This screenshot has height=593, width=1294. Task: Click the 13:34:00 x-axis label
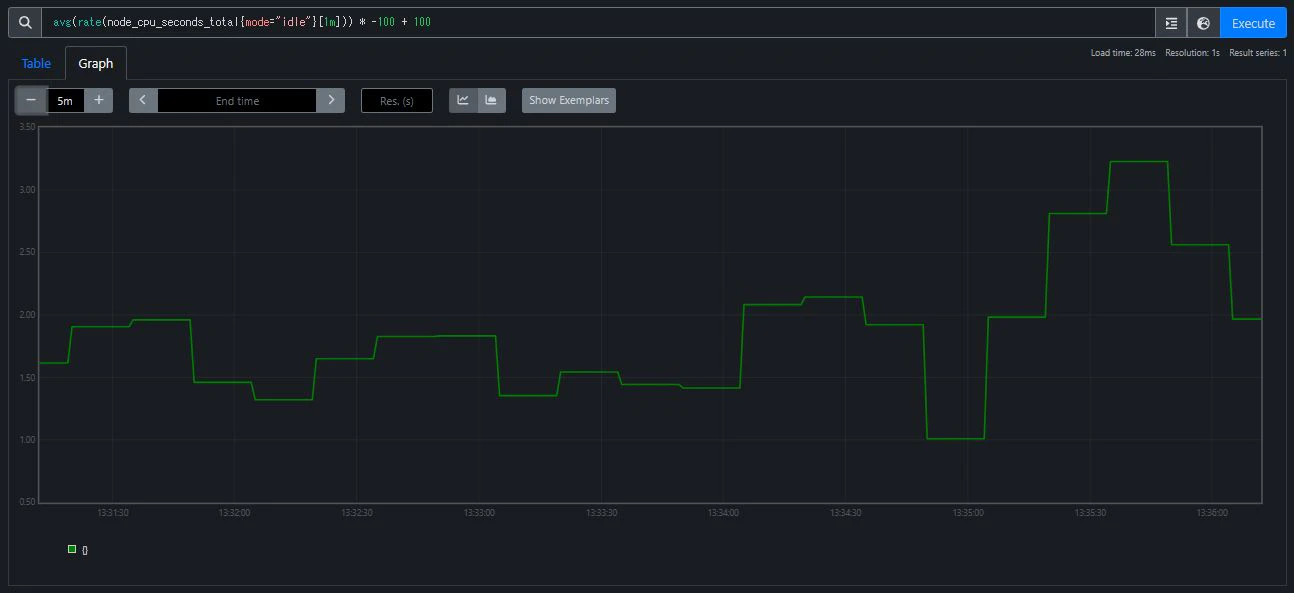(x=723, y=512)
